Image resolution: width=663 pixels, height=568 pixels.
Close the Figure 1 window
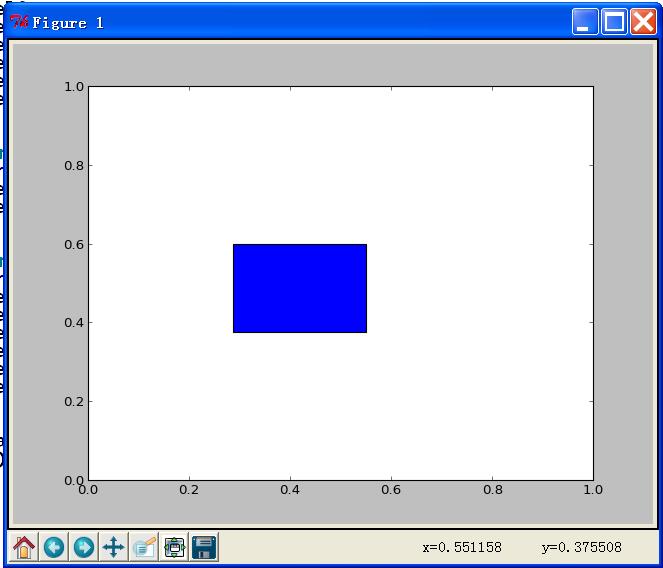point(643,21)
